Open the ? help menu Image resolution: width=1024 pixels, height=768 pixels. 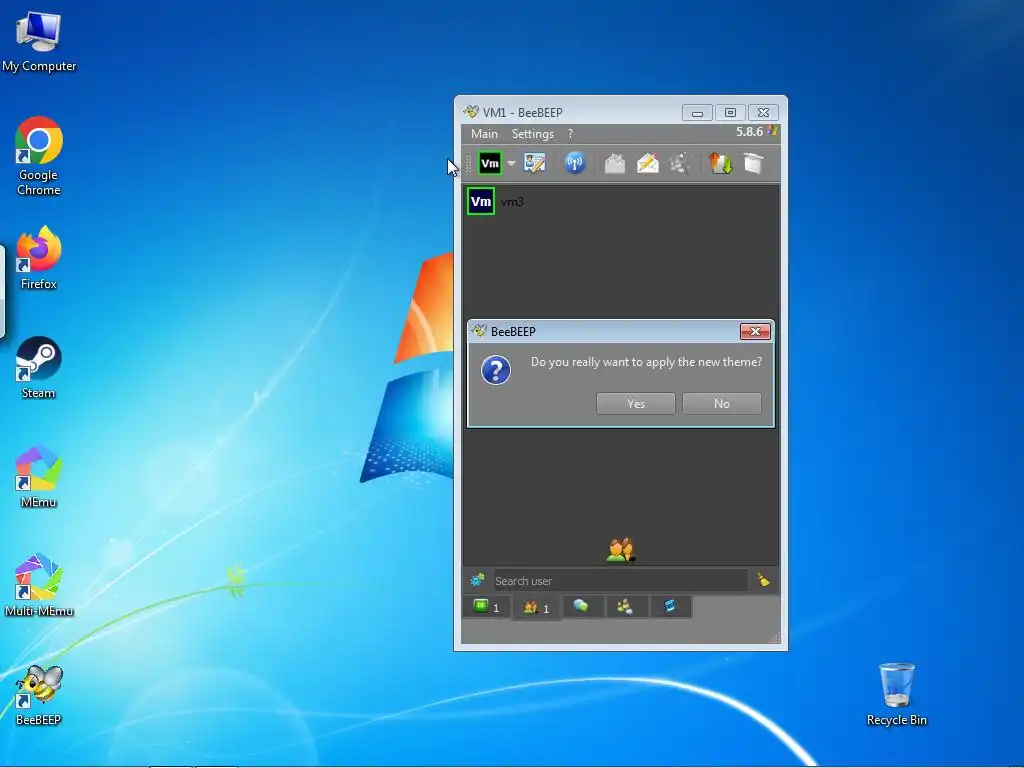(x=570, y=134)
